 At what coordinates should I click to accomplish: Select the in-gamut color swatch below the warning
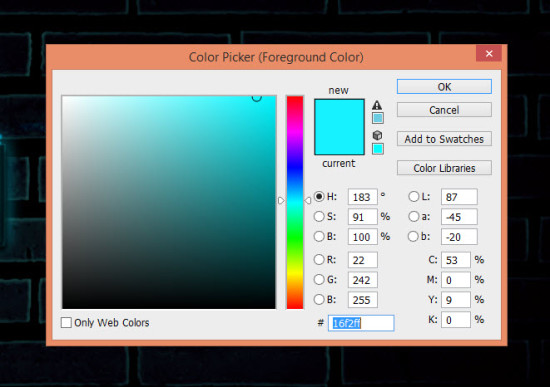click(377, 118)
